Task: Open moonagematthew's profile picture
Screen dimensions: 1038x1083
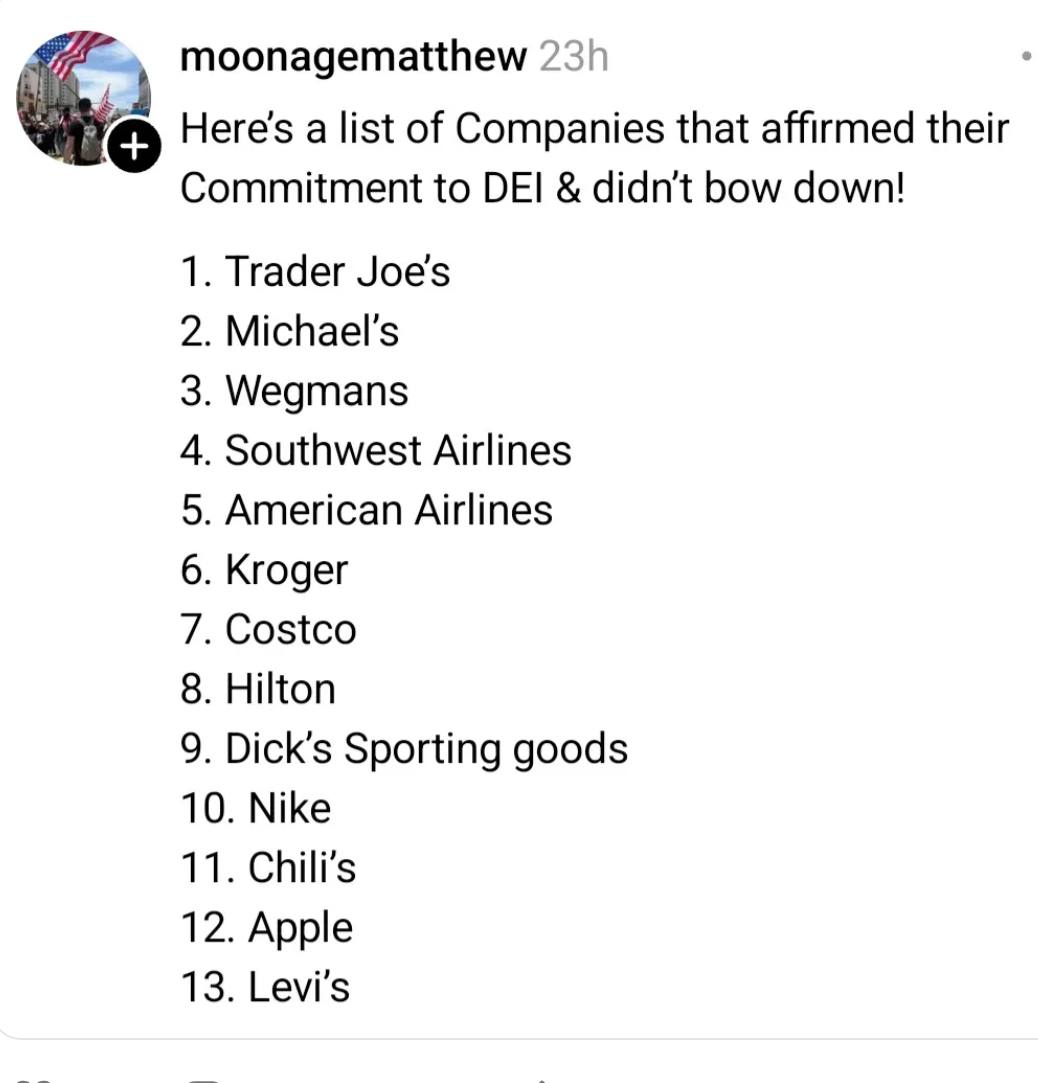Action: [84, 98]
